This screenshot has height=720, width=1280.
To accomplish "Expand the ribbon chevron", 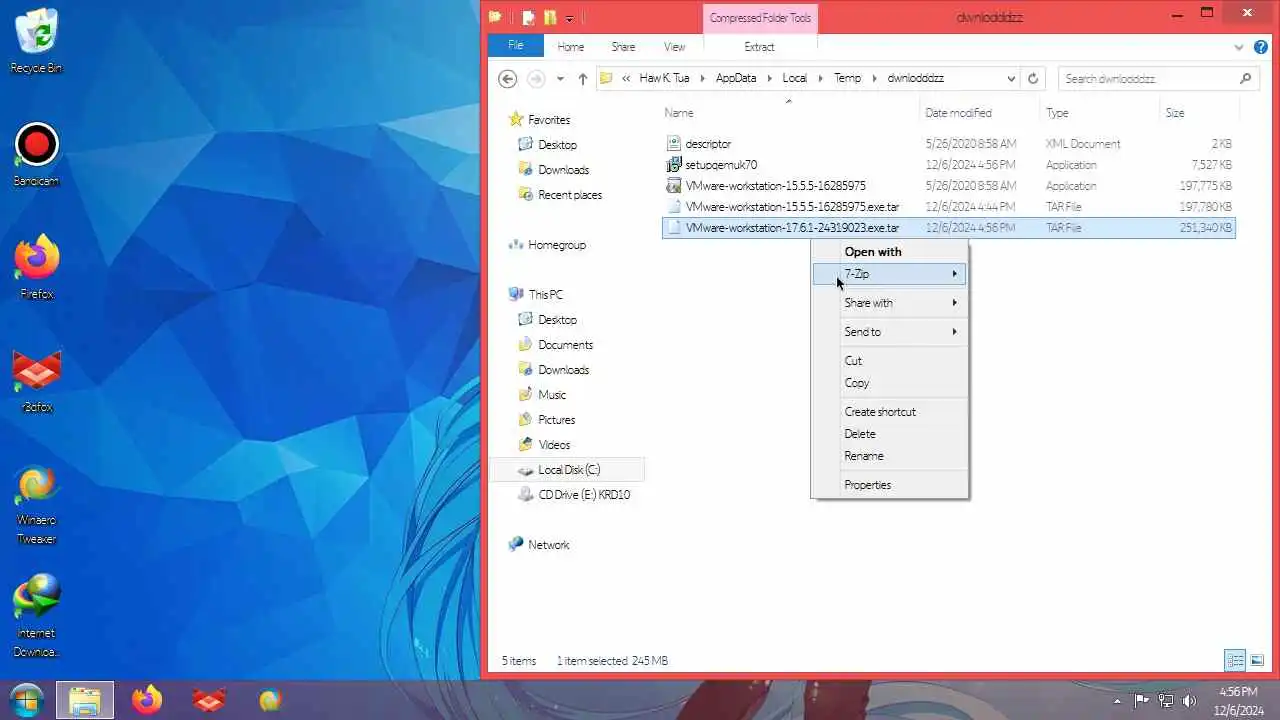I will coord(1238,47).
